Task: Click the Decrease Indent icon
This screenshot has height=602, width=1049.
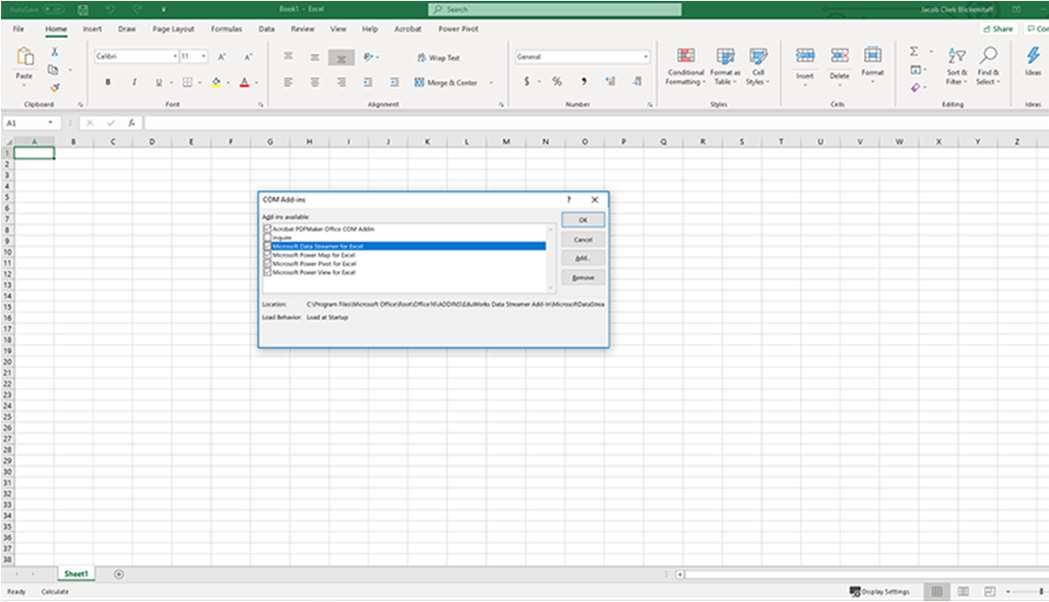Action: 368,82
